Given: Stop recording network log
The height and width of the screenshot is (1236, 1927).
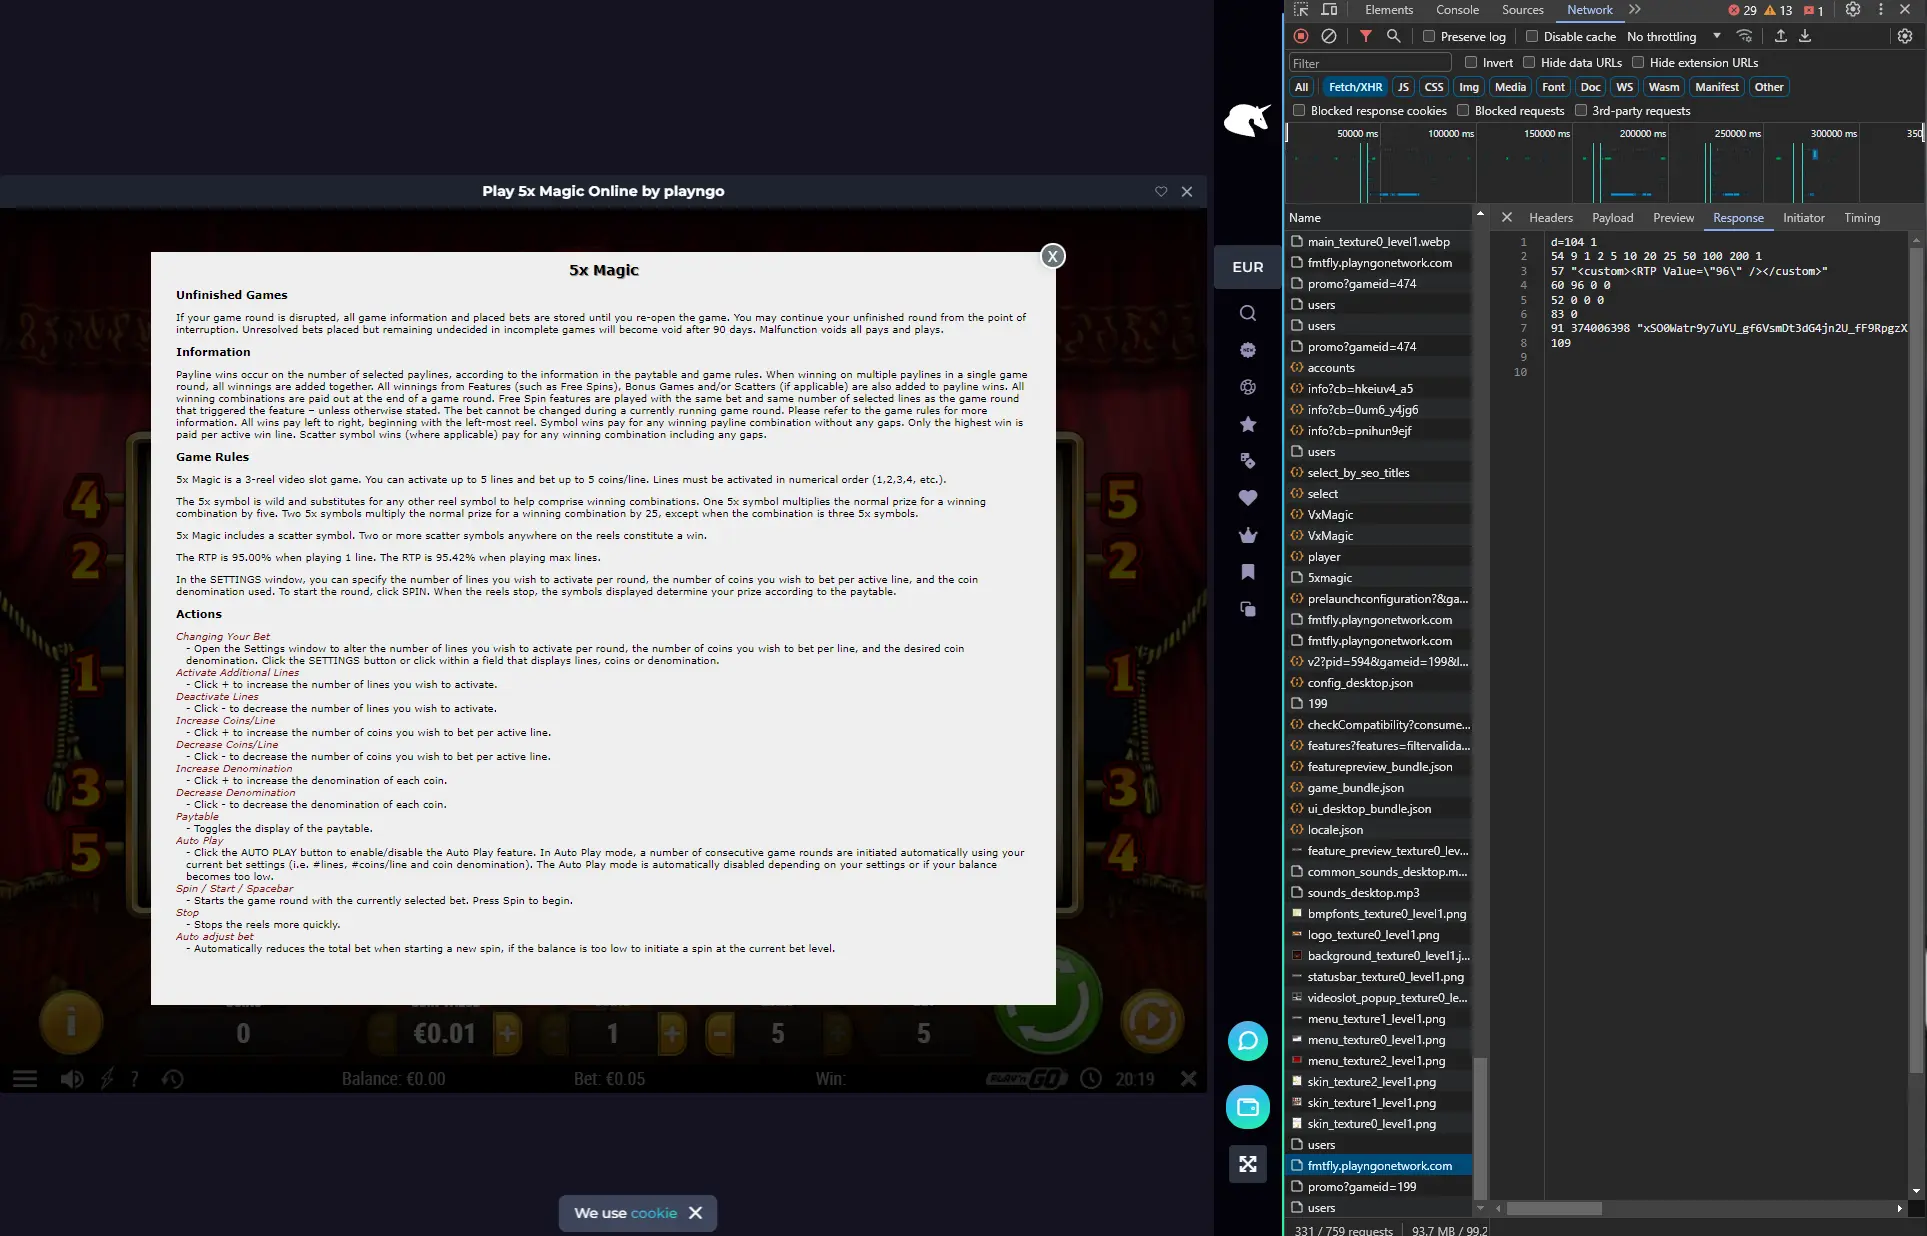Looking at the screenshot, I should point(1301,36).
